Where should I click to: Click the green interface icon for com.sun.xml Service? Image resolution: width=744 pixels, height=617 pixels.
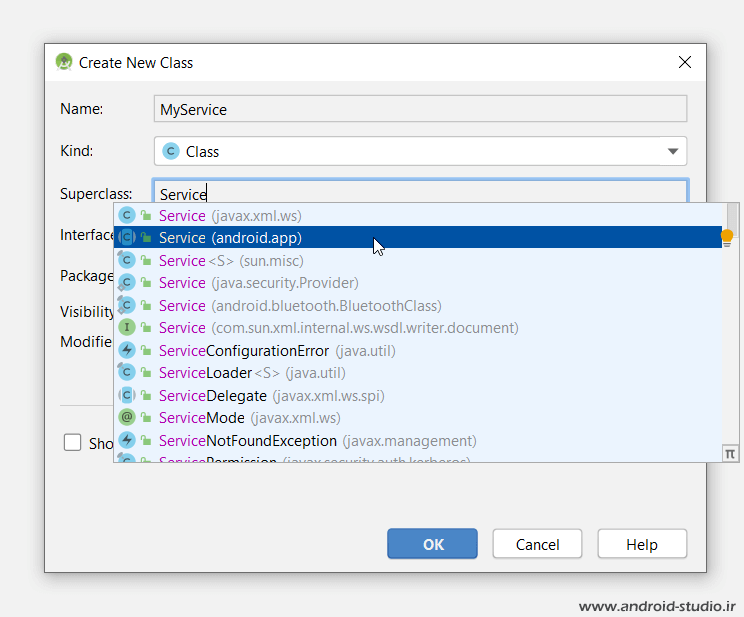(x=127, y=328)
